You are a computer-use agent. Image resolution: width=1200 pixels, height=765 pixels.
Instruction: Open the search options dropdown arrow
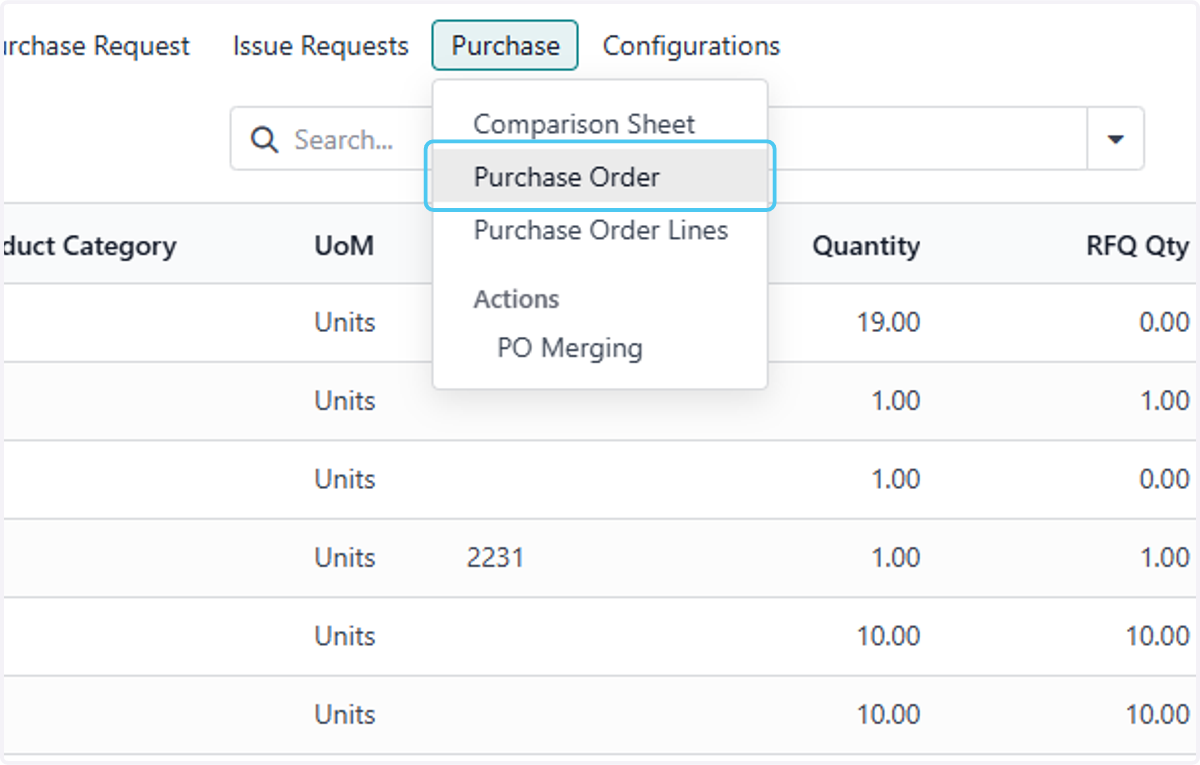[1116, 139]
